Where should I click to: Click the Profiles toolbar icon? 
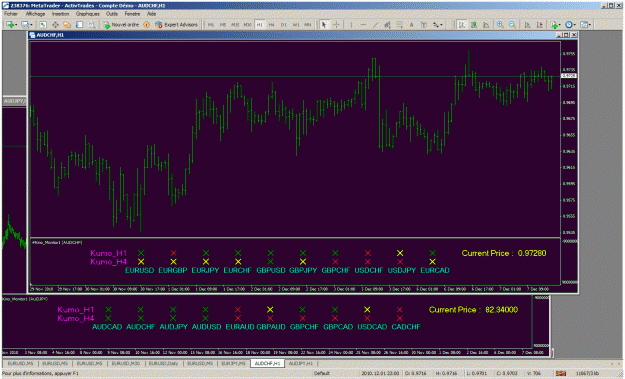click(x=25, y=25)
